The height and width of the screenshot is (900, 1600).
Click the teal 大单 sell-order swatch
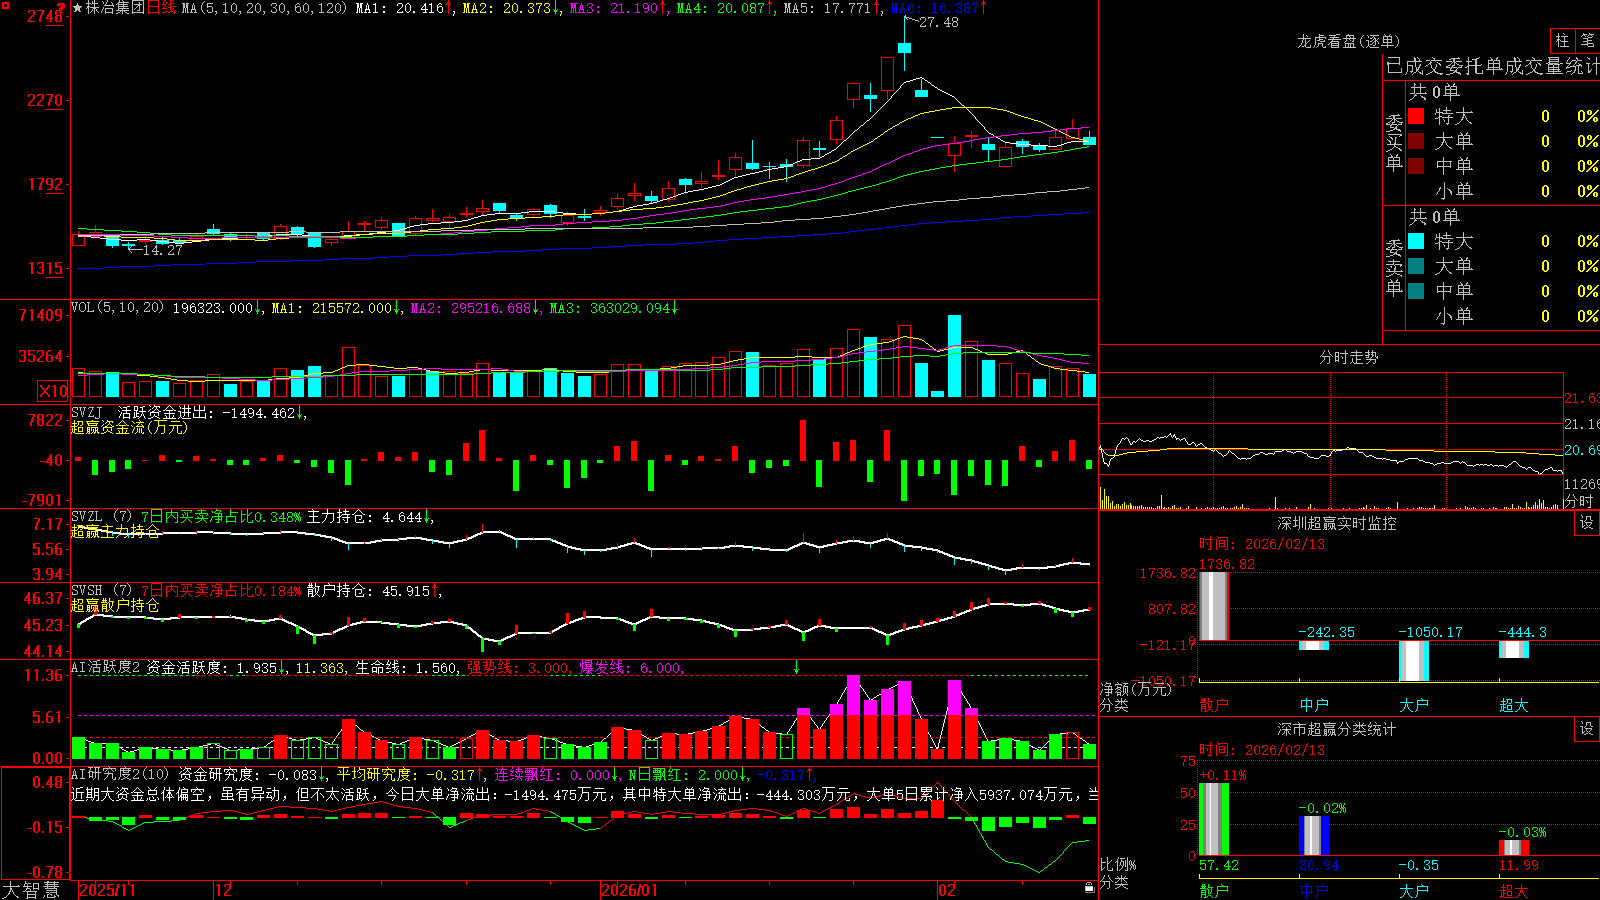tap(1416, 266)
